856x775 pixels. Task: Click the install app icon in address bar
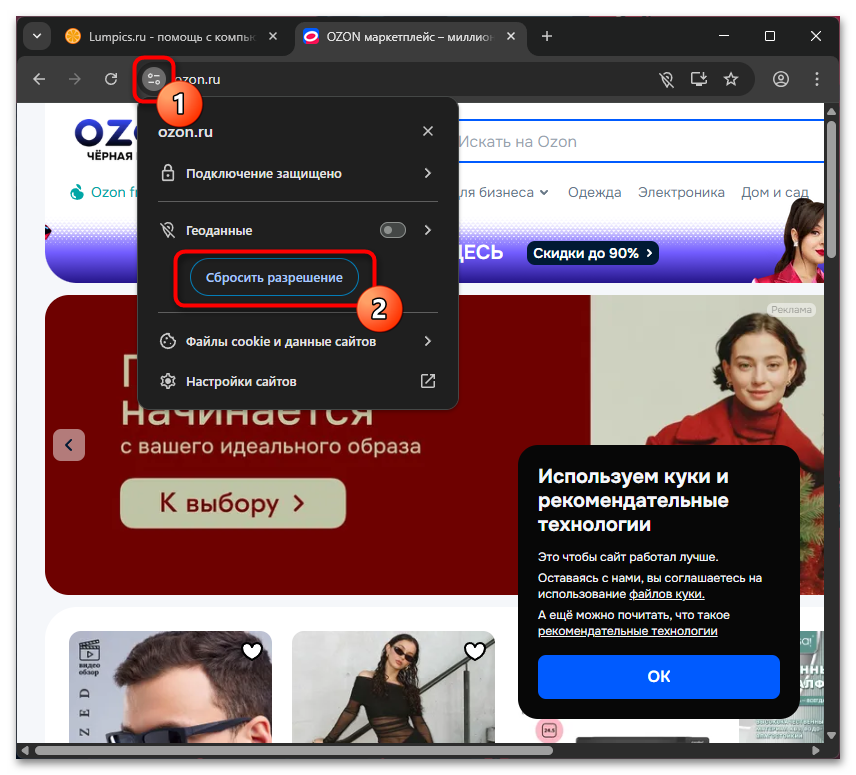point(699,79)
